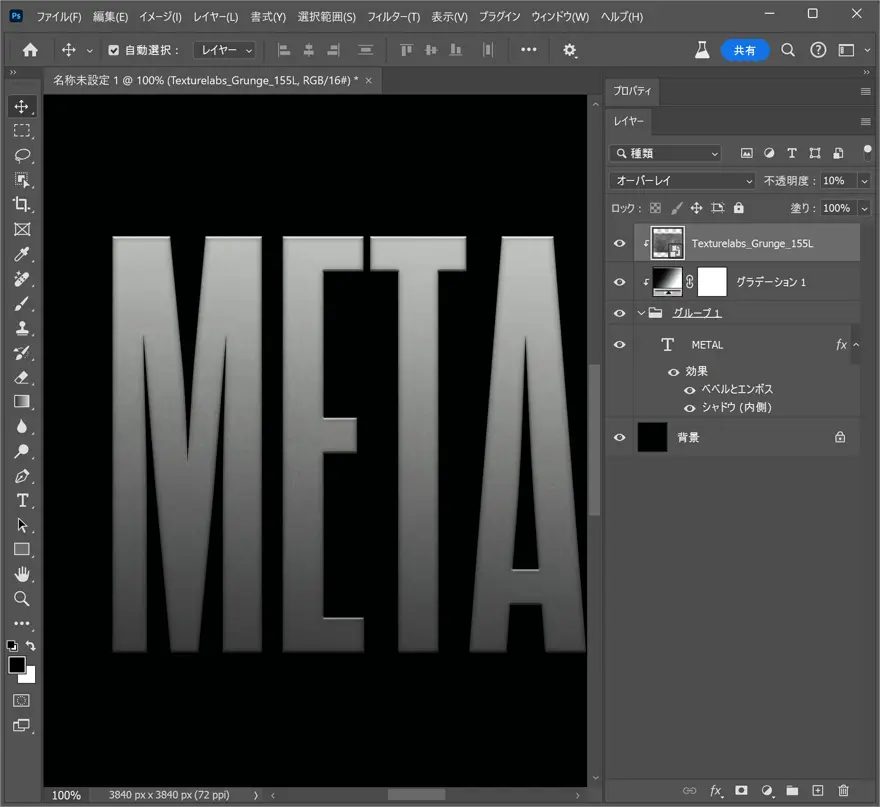Hide the Texturelabs_Grunge_155L layer
The width and height of the screenshot is (880, 807).
(x=620, y=244)
